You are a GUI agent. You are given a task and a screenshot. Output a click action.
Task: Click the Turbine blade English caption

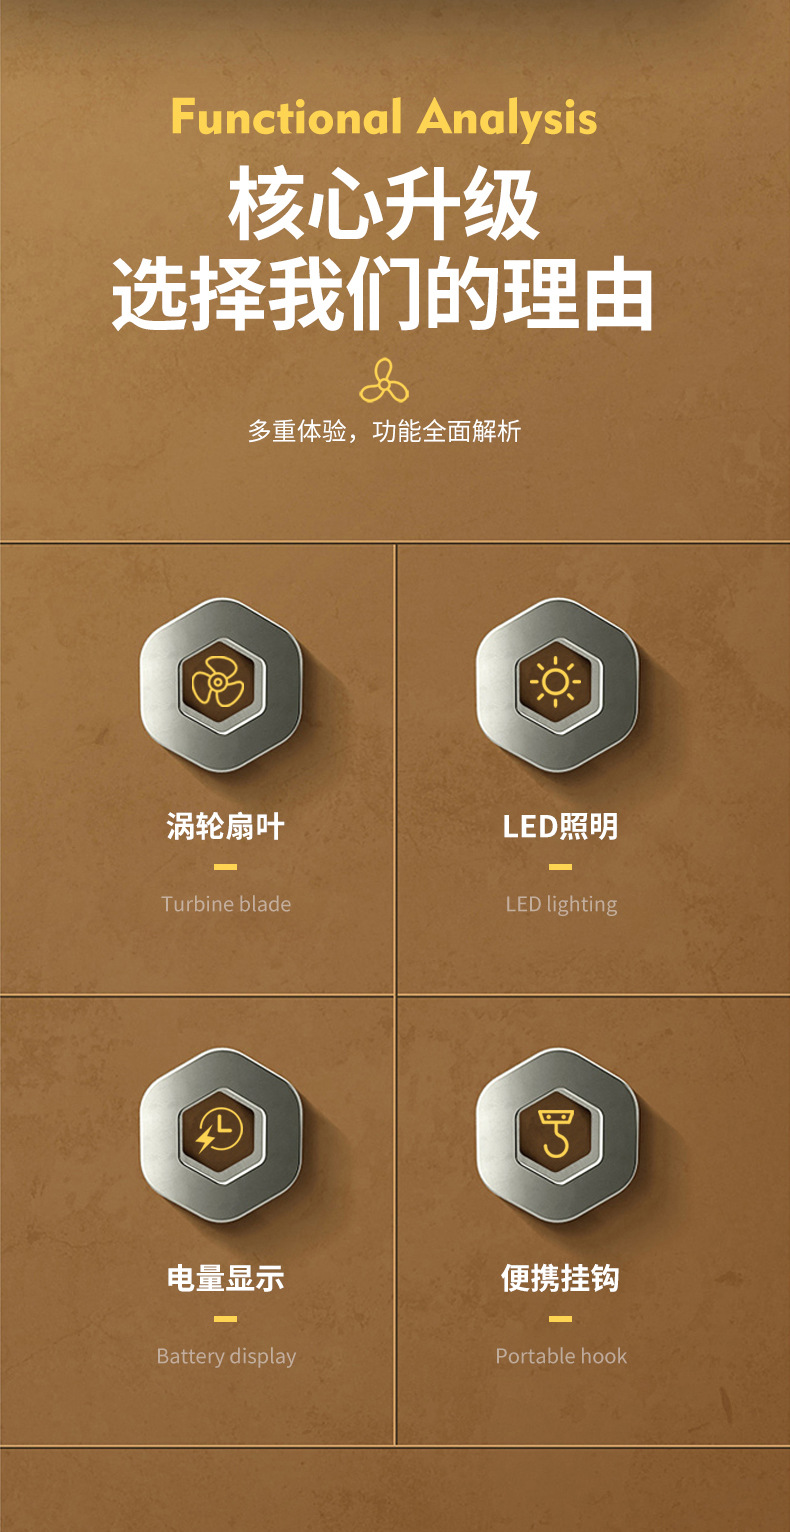click(x=226, y=904)
